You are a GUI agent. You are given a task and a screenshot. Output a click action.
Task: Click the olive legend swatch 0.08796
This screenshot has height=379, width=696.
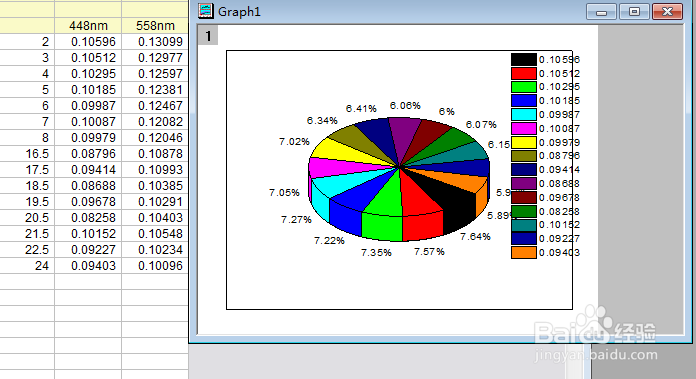(524, 156)
